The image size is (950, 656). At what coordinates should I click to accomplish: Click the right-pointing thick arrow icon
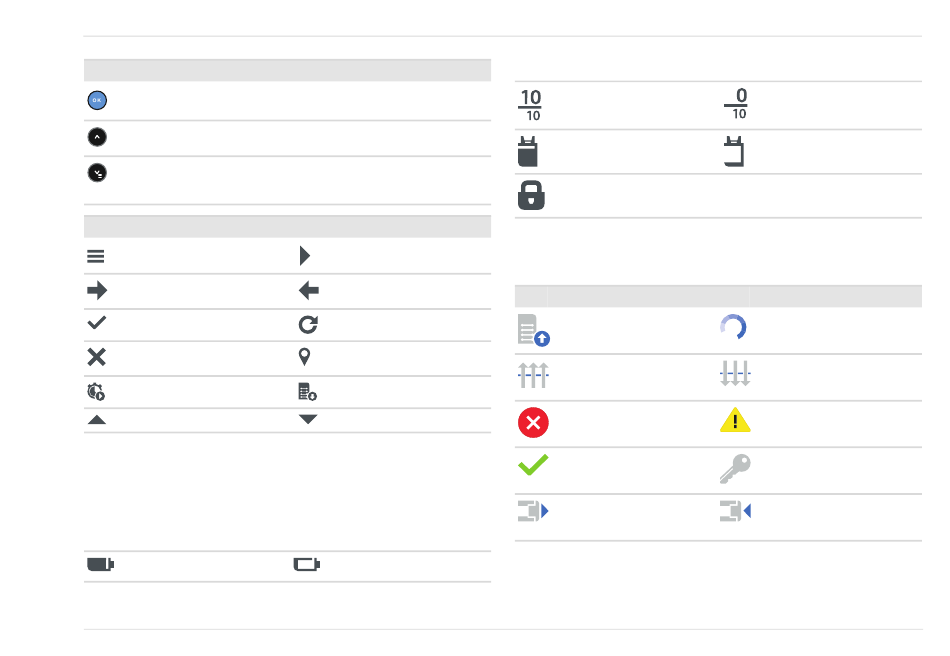(97, 291)
